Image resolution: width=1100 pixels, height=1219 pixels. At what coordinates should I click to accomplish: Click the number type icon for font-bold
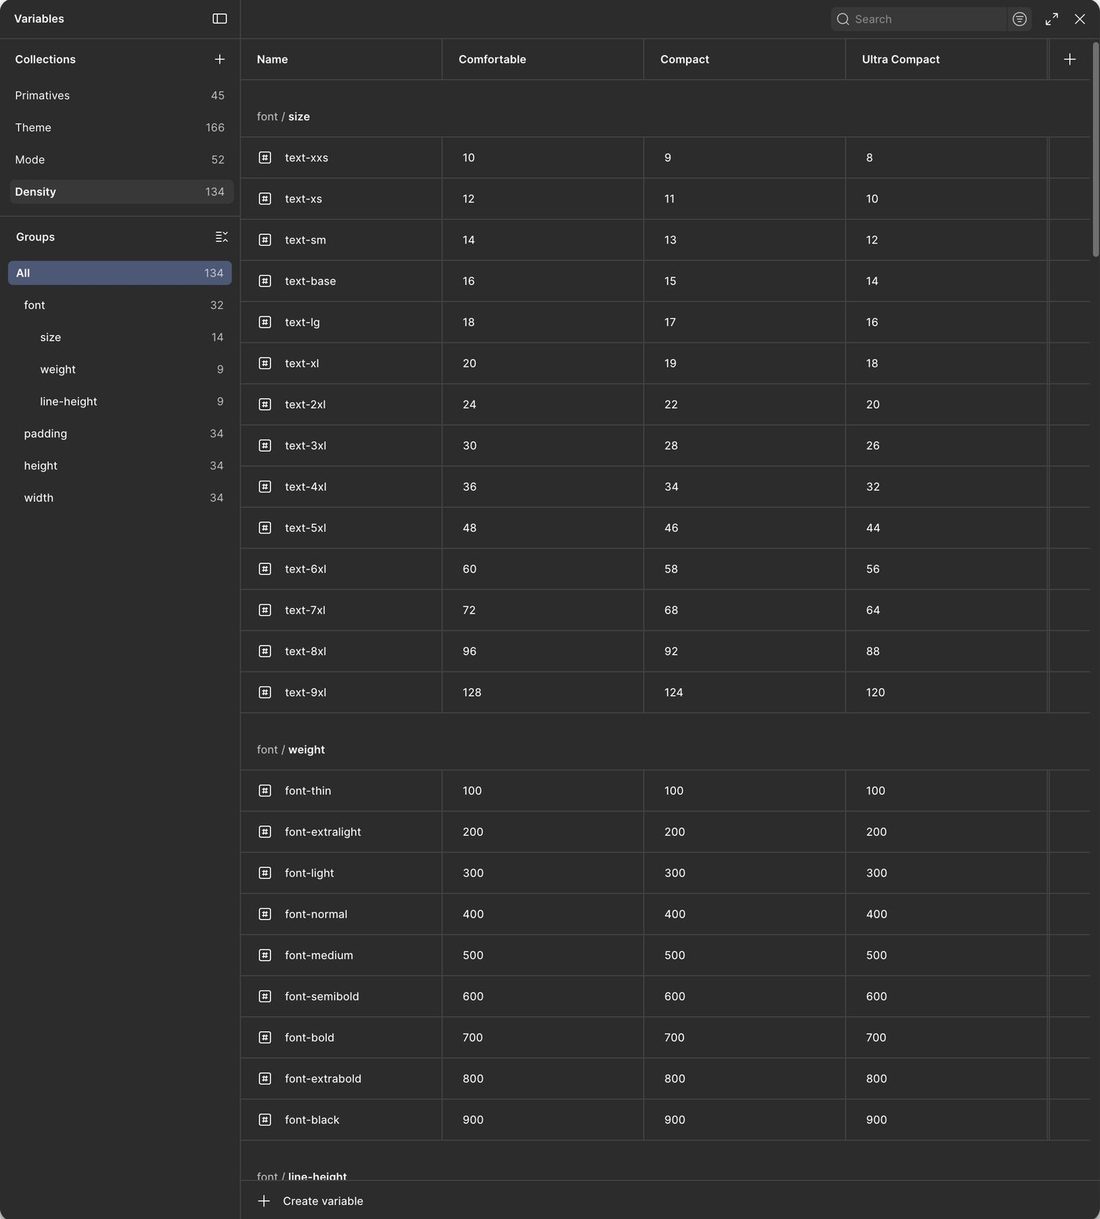coord(265,1037)
